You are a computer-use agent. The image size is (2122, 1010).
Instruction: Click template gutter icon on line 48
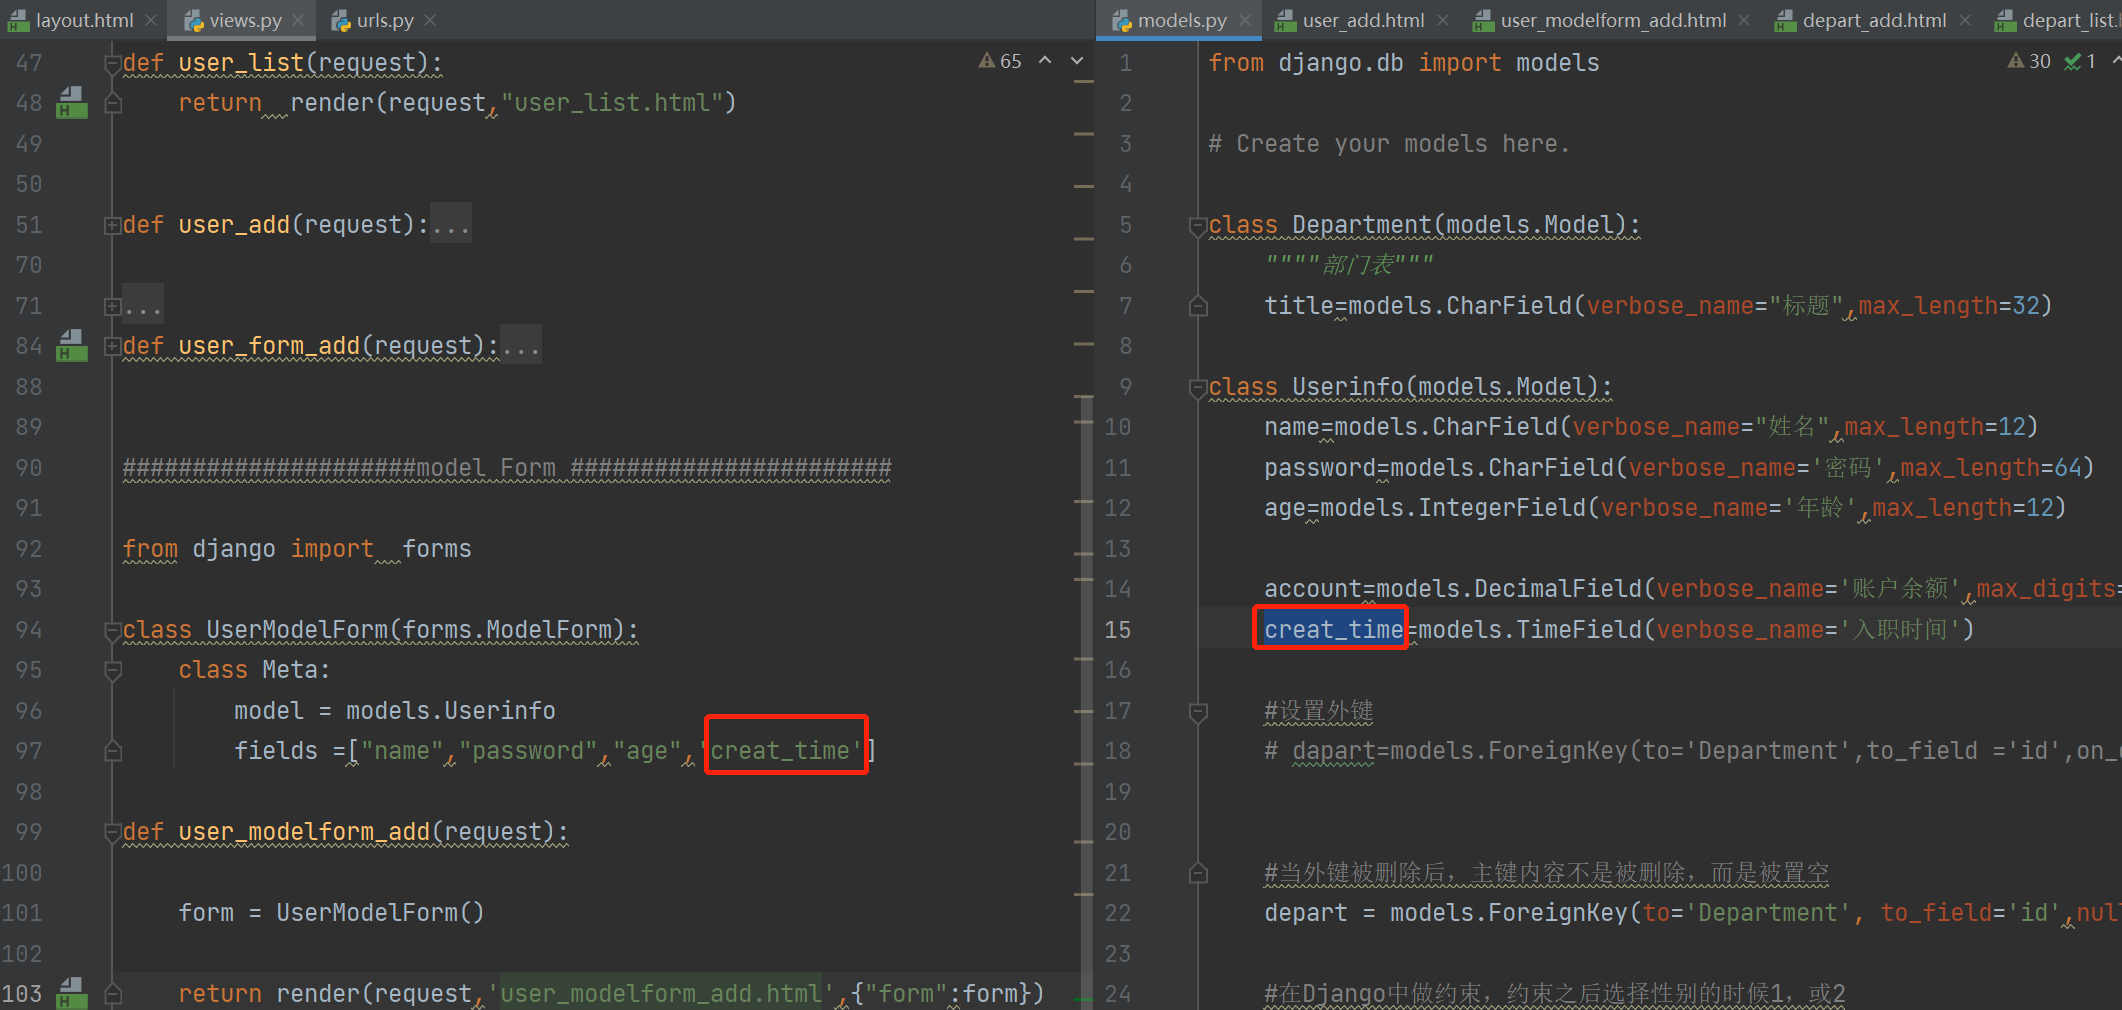coord(71,102)
